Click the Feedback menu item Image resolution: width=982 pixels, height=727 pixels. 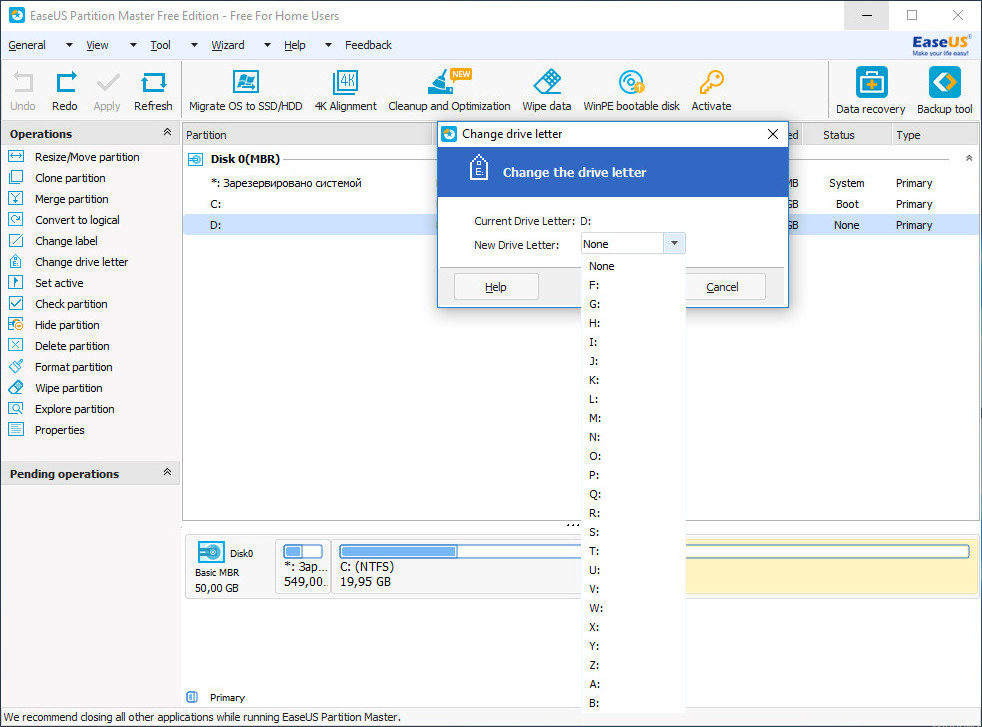click(x=368, y=45)
